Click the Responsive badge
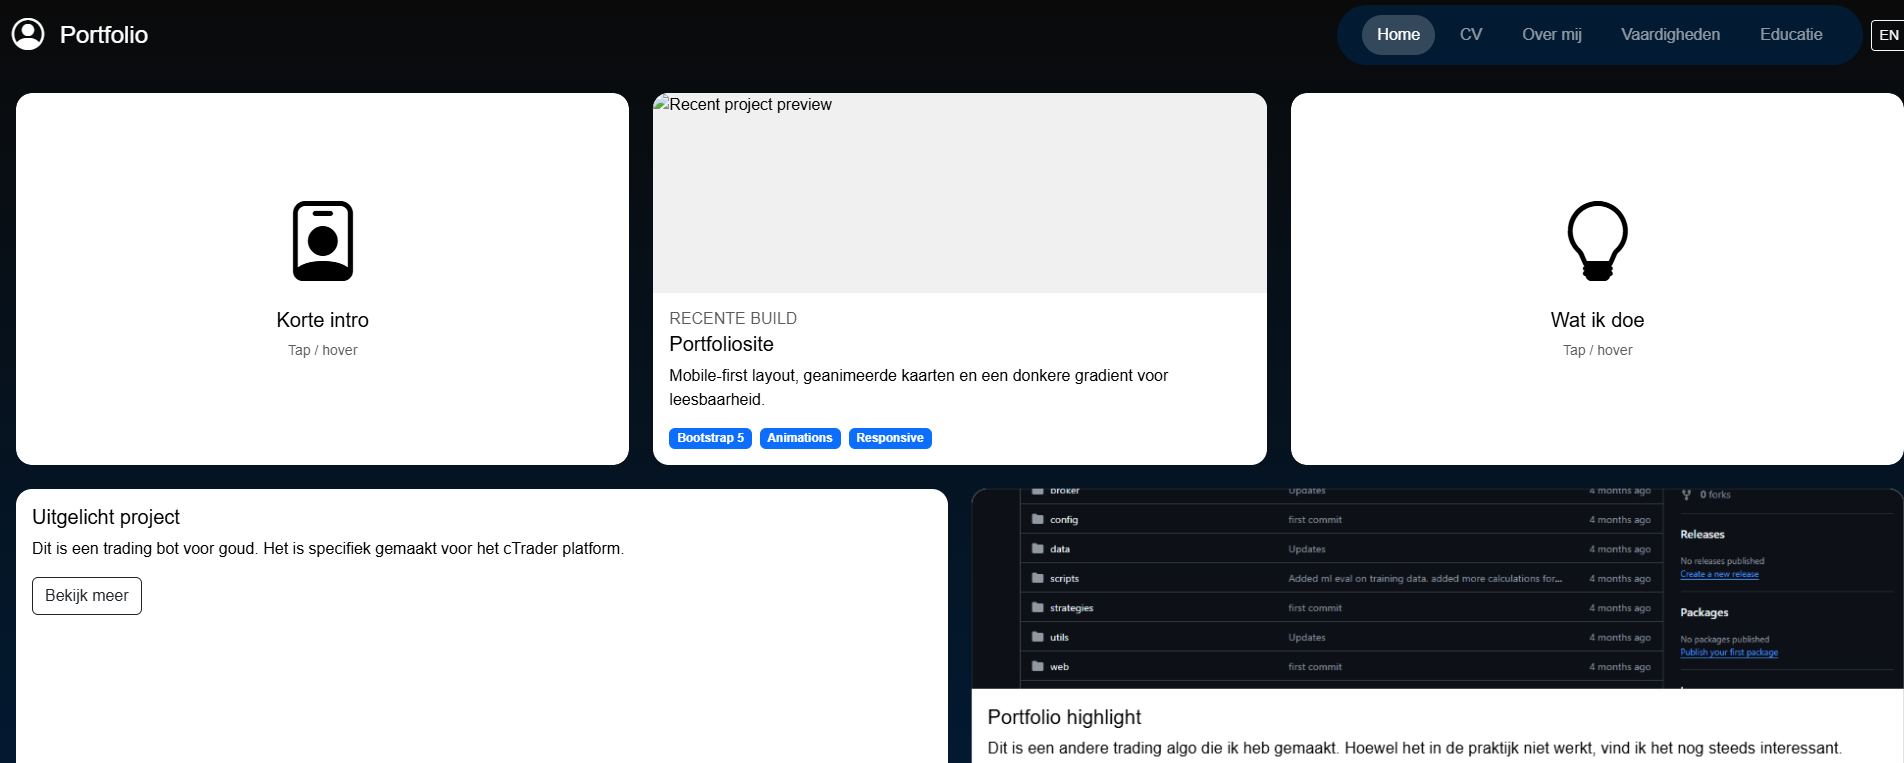Viewport: 1904px width, 763px height. pos(890,438)
